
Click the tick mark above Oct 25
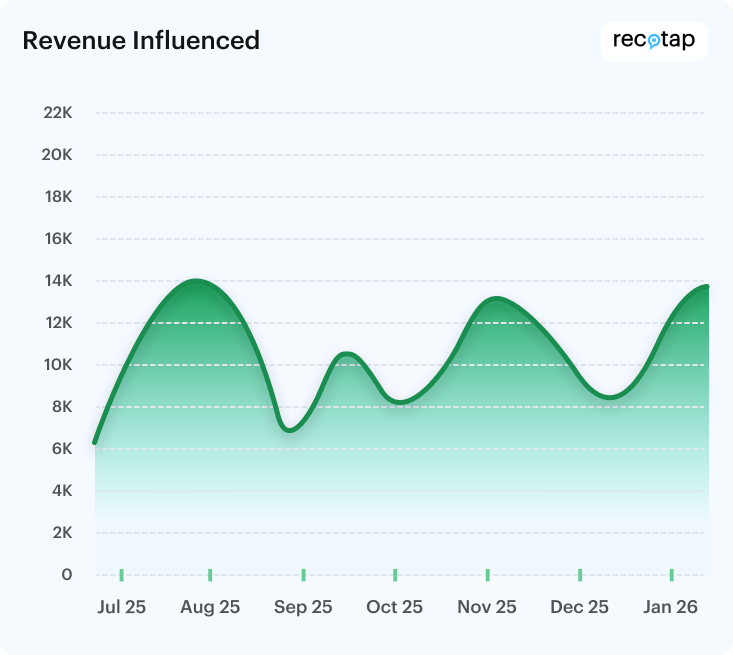pos(395,575)
